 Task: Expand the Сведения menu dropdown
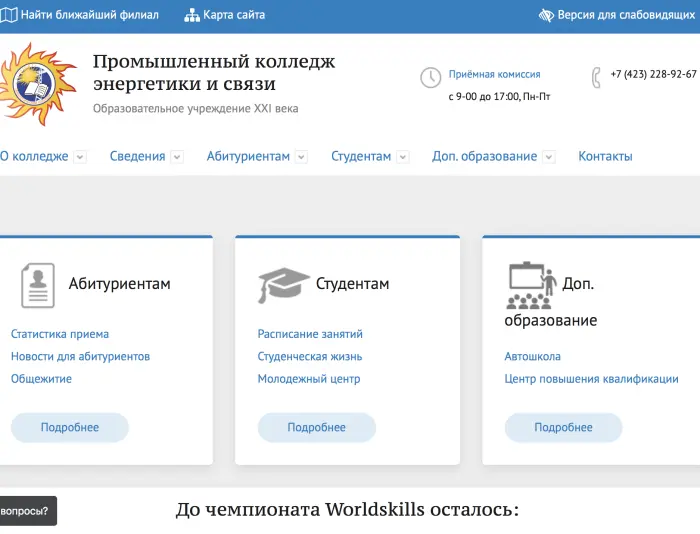(x=177, y=157)
